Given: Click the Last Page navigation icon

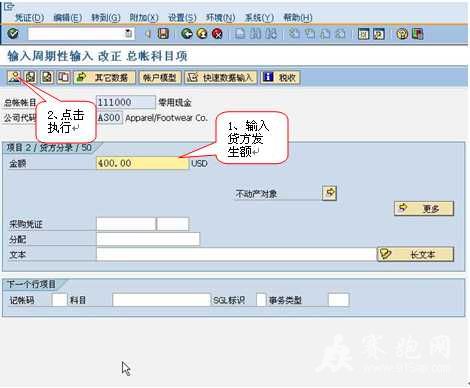Looking at the screenshot, I should [340, 34].
